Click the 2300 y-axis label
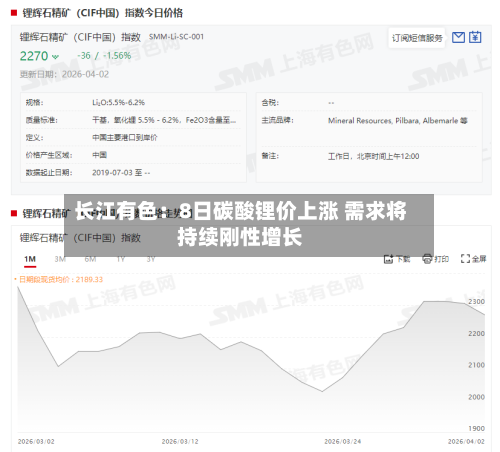 tap(476, 302)
